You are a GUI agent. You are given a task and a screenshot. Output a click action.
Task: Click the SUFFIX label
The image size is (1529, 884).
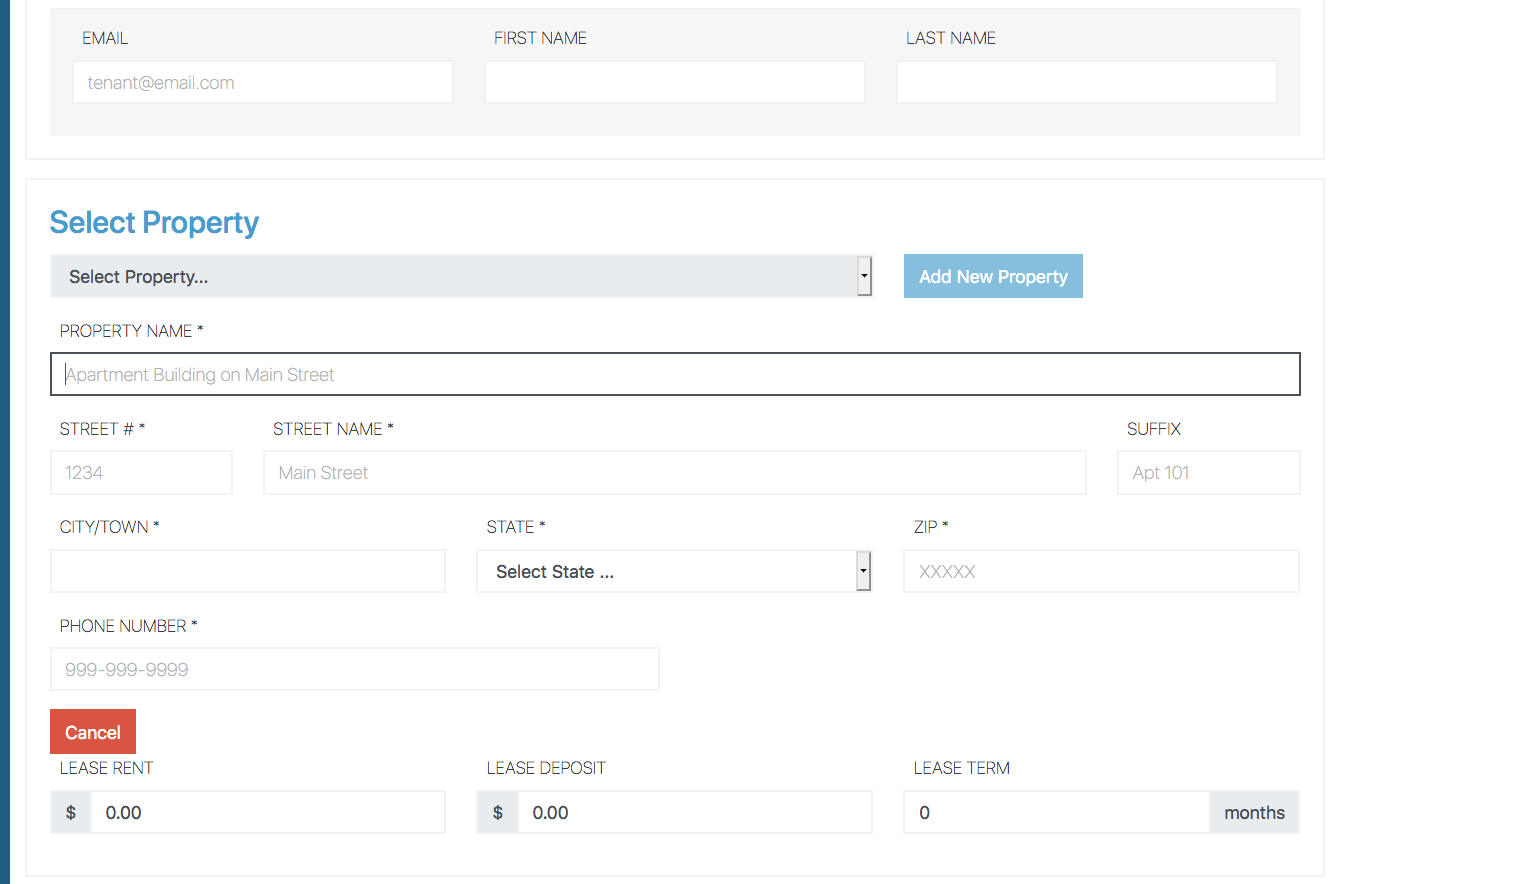click(x=1154, y=429)
